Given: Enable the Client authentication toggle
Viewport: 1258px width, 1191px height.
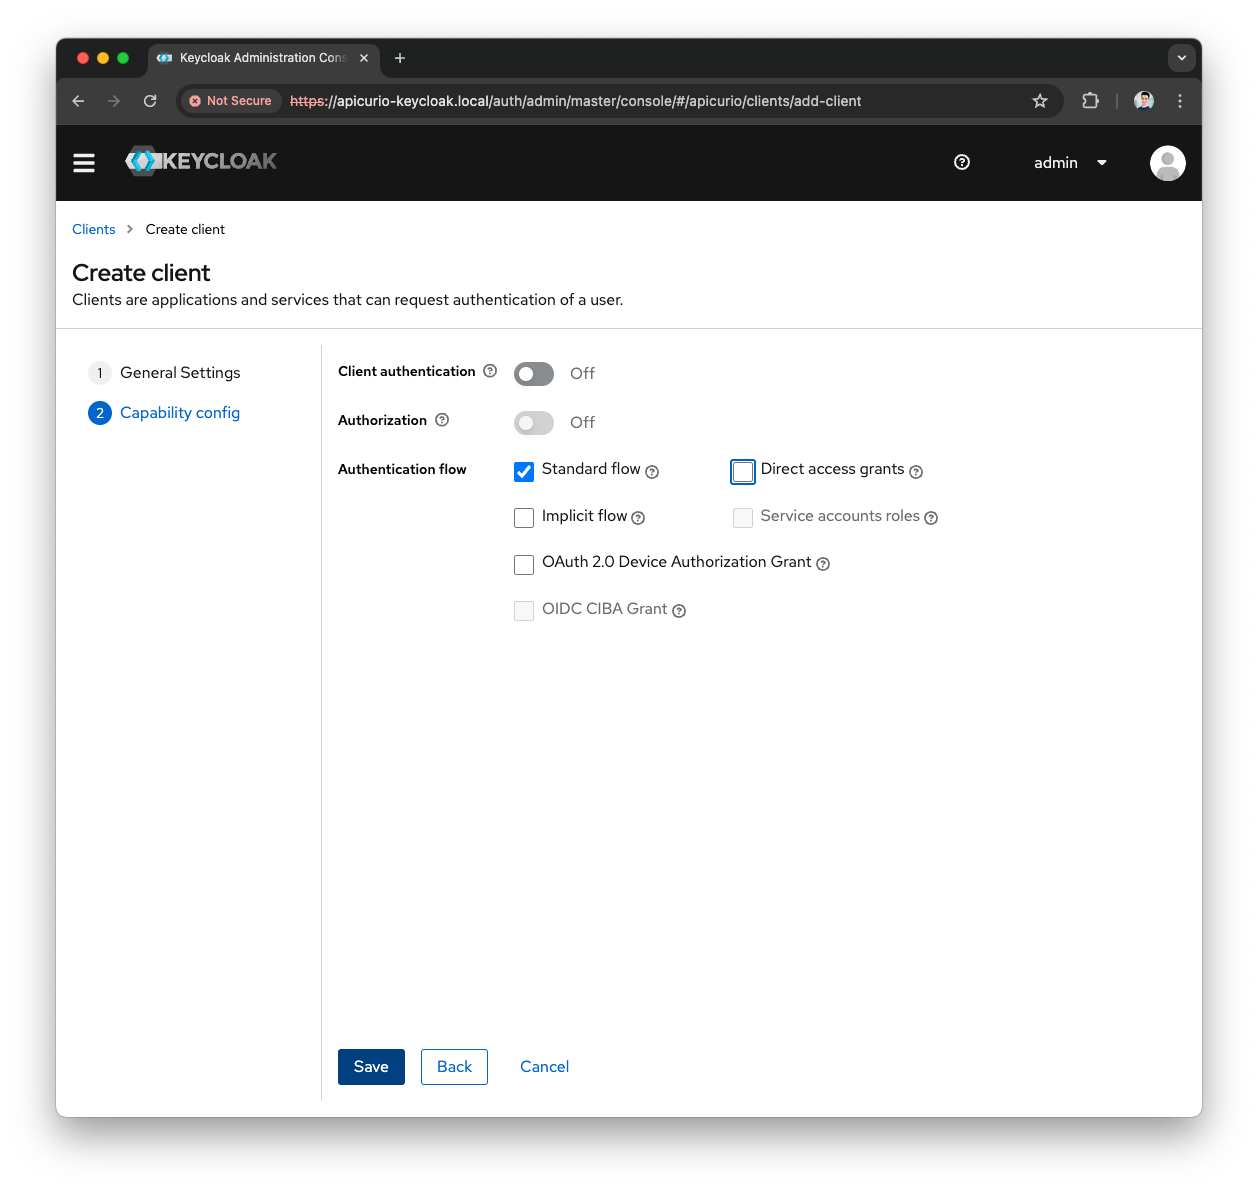Looking at the screenshot, I should pos(533,373).
